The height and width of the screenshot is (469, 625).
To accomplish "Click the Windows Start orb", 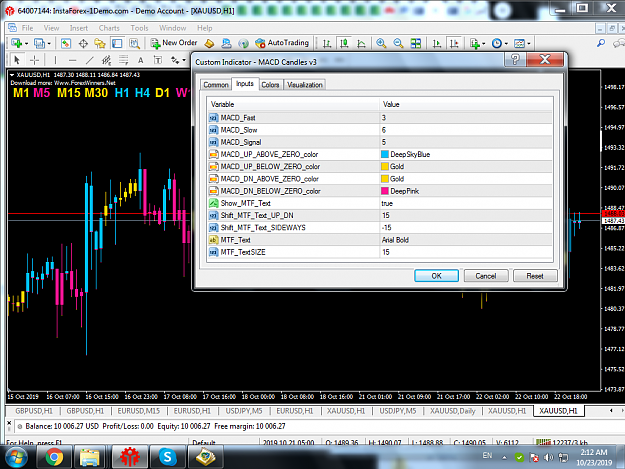I will [16, 457].
